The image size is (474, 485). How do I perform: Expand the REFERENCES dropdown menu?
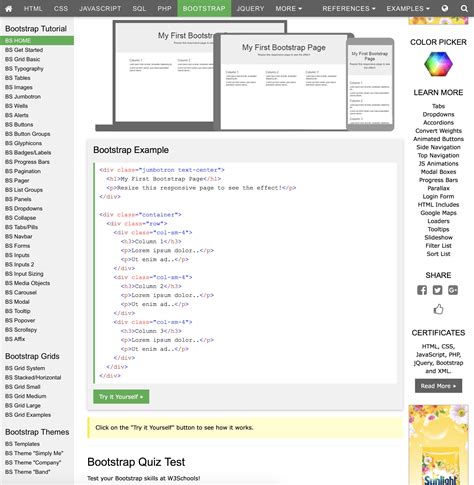(x=349, y=8)
